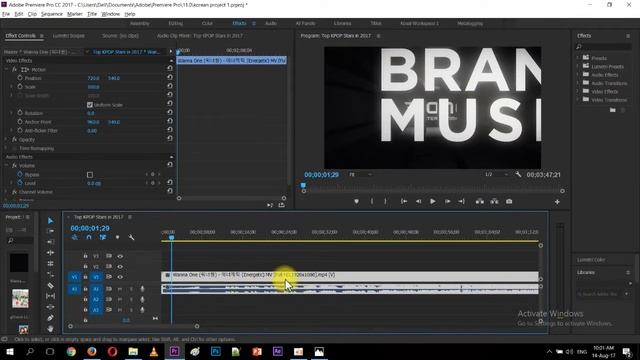Open Photoshop from the Windows taskbar
Screen dimensions: 640x360
point(216,351)
